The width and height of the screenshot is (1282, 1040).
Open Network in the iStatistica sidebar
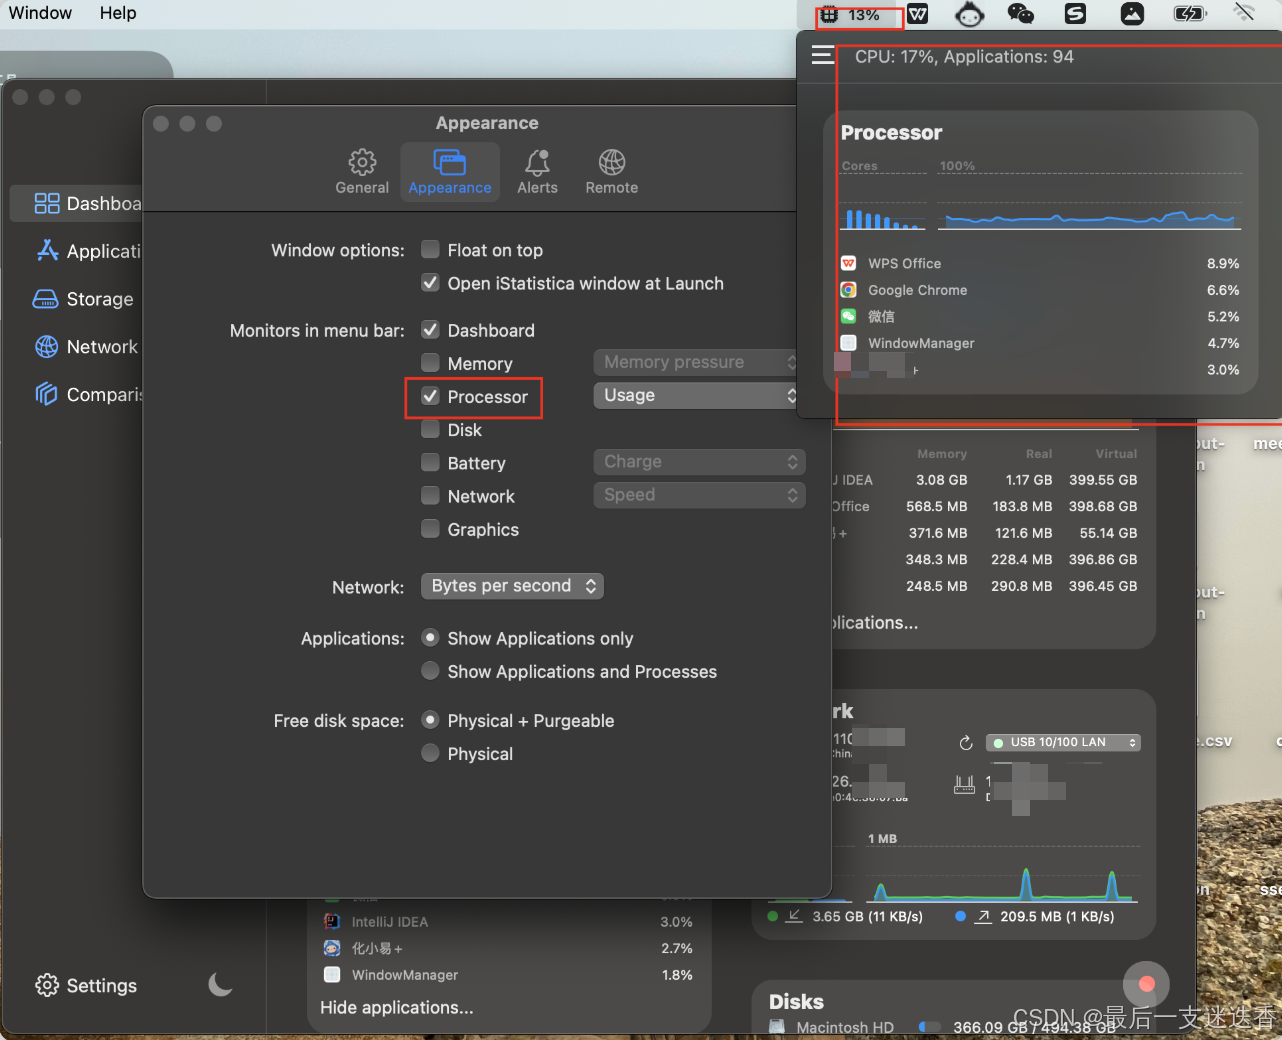[85, 347]
